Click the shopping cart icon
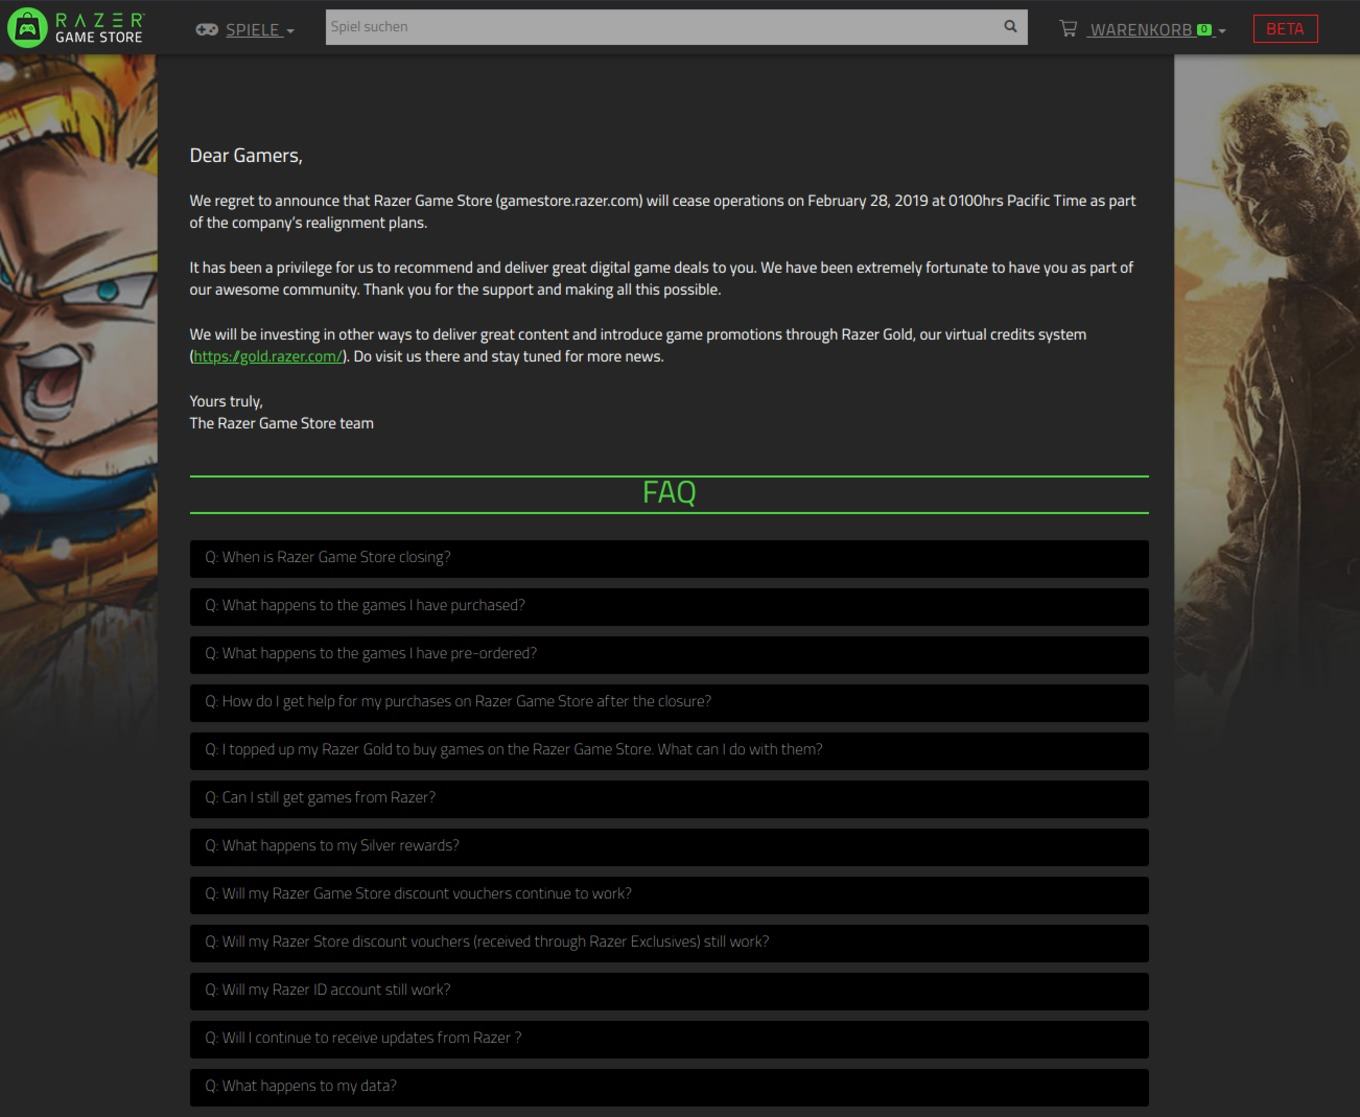1360x1117 pixels. 1068,29
